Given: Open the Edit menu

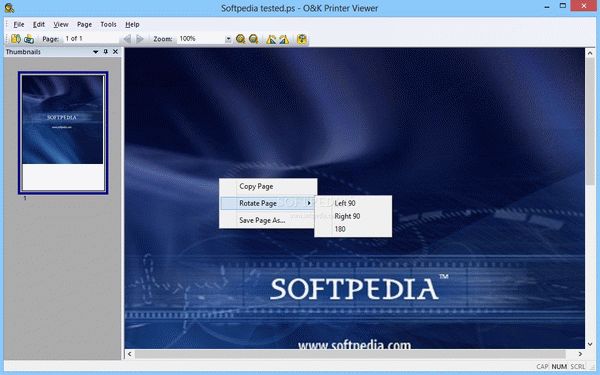Looking at the screenshot, I should pyautogui.click(x=39, y=24).
